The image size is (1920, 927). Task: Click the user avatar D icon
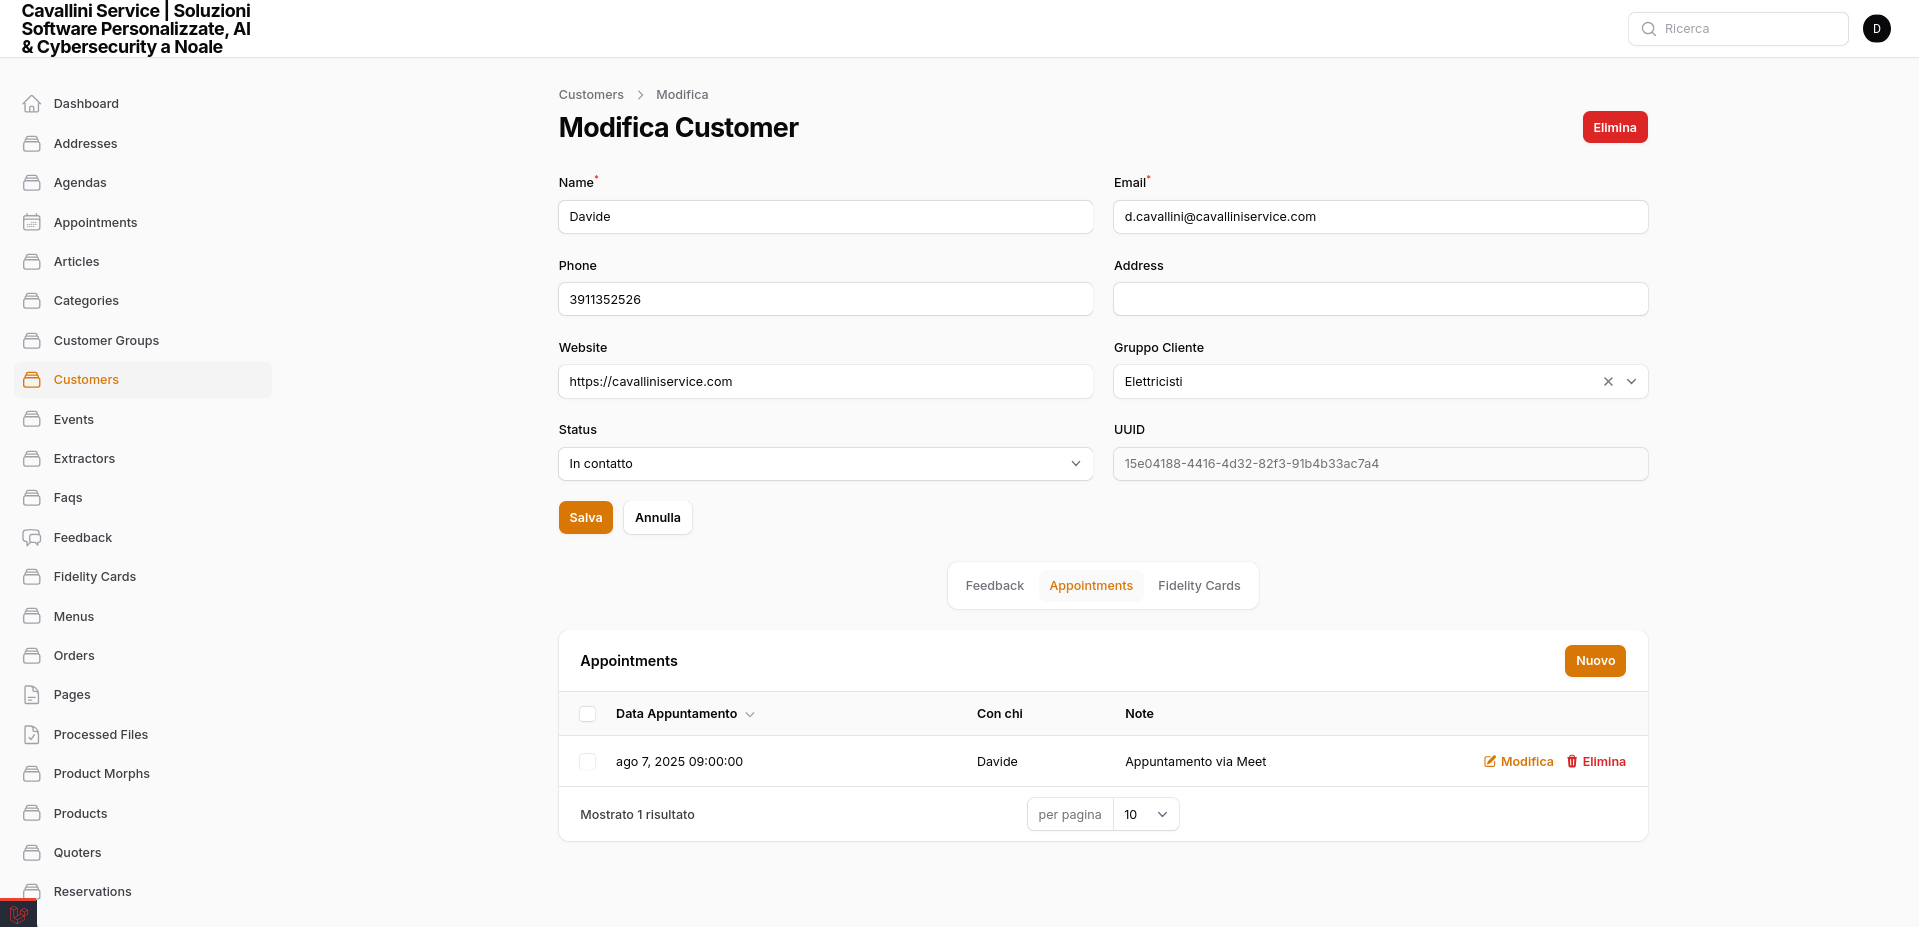[x=1876, y=29]
